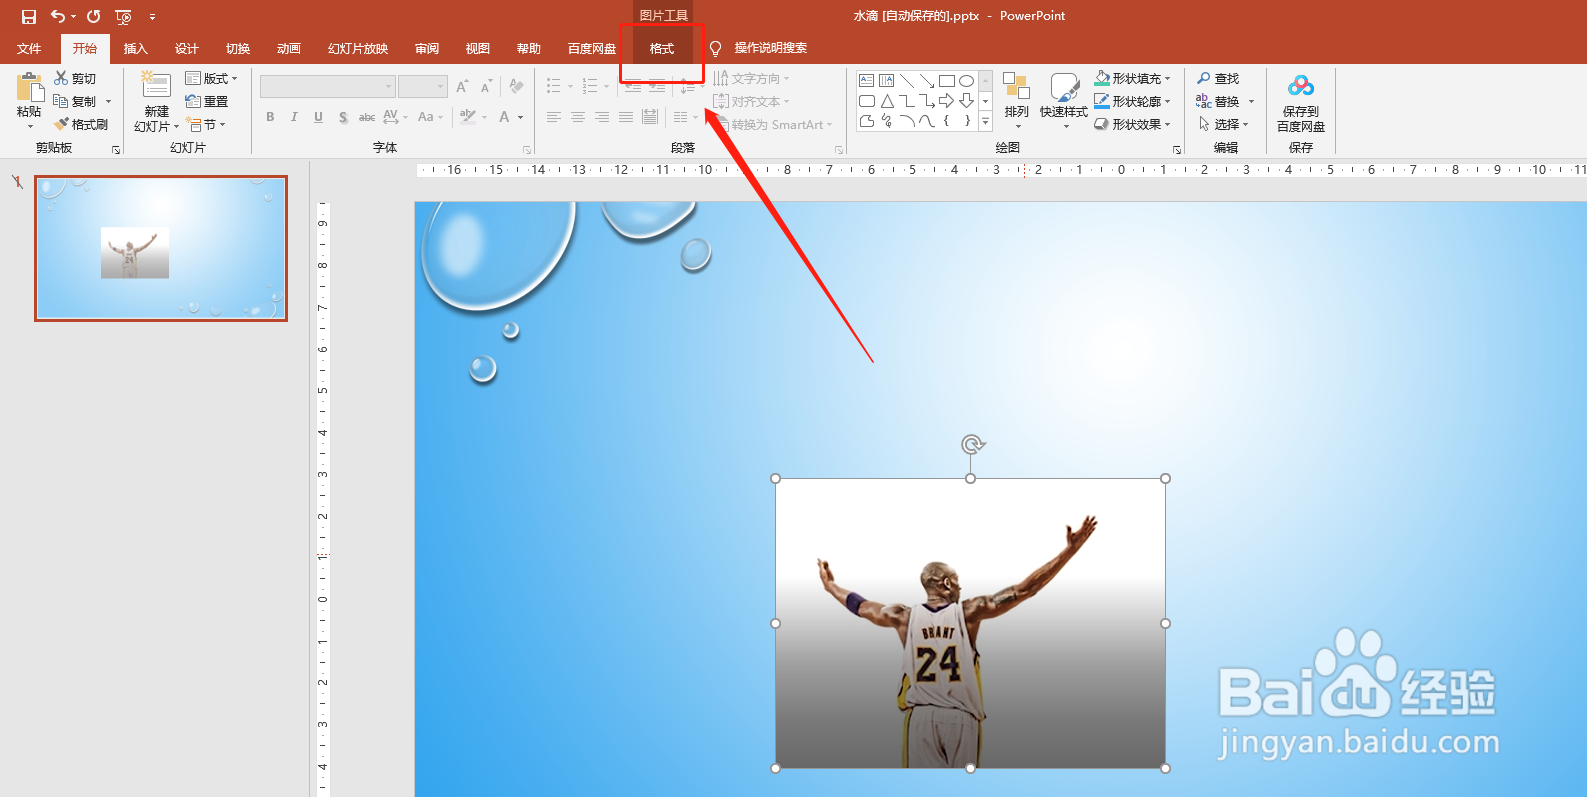
Task: Switch to the 切换 (Transitions) tab
Action: [x=237, y=48]
